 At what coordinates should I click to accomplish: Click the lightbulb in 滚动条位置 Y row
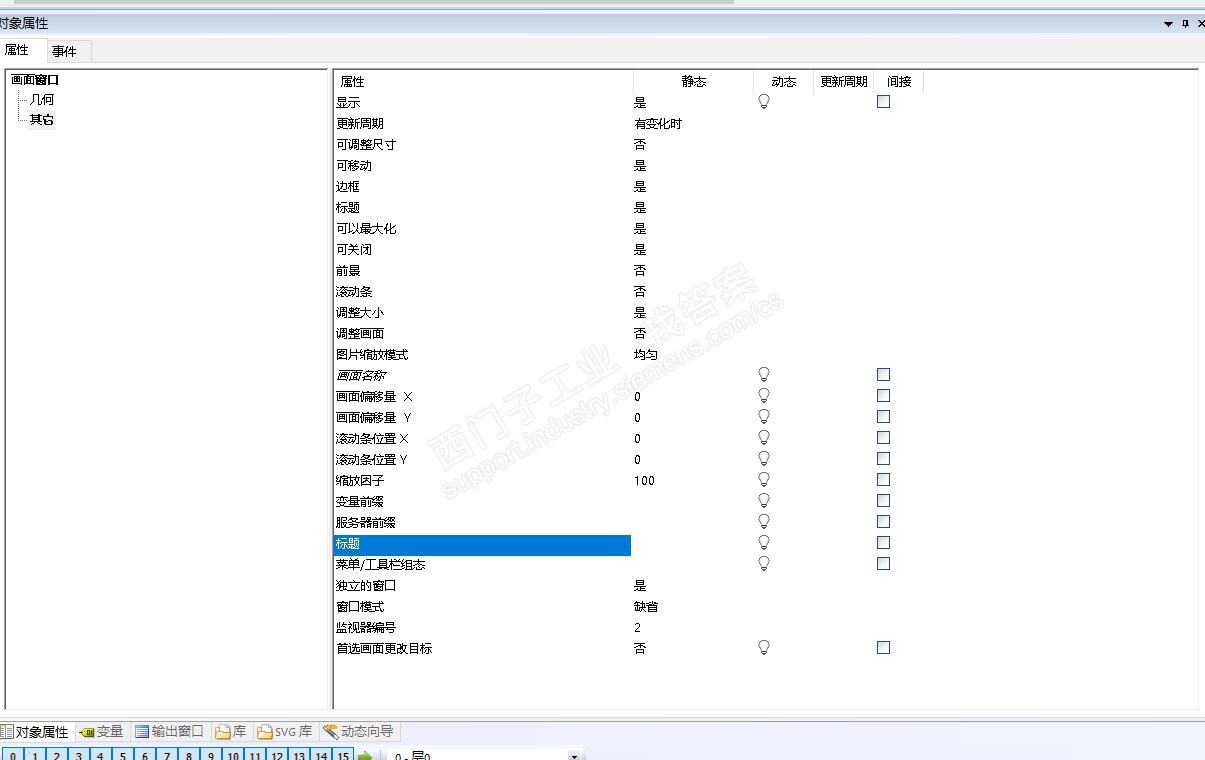tap(764, 459)
